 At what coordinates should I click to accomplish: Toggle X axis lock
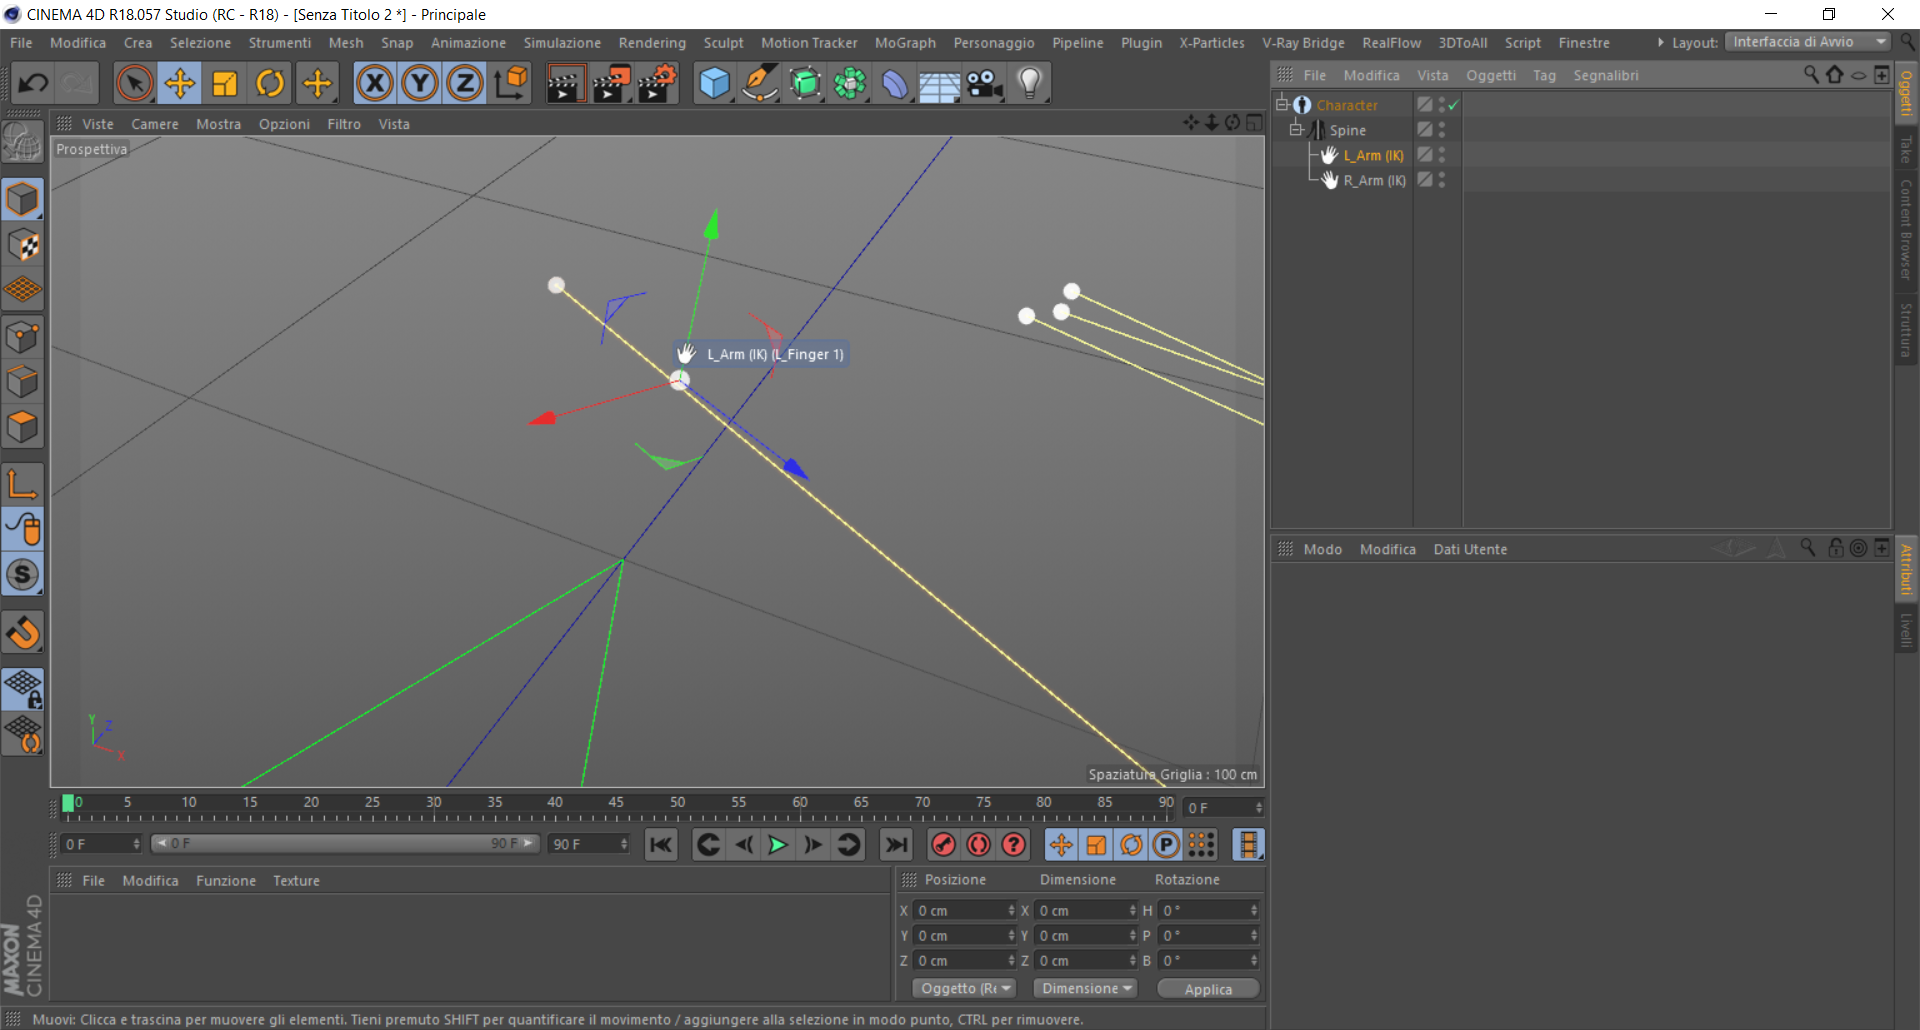point(375,83)
